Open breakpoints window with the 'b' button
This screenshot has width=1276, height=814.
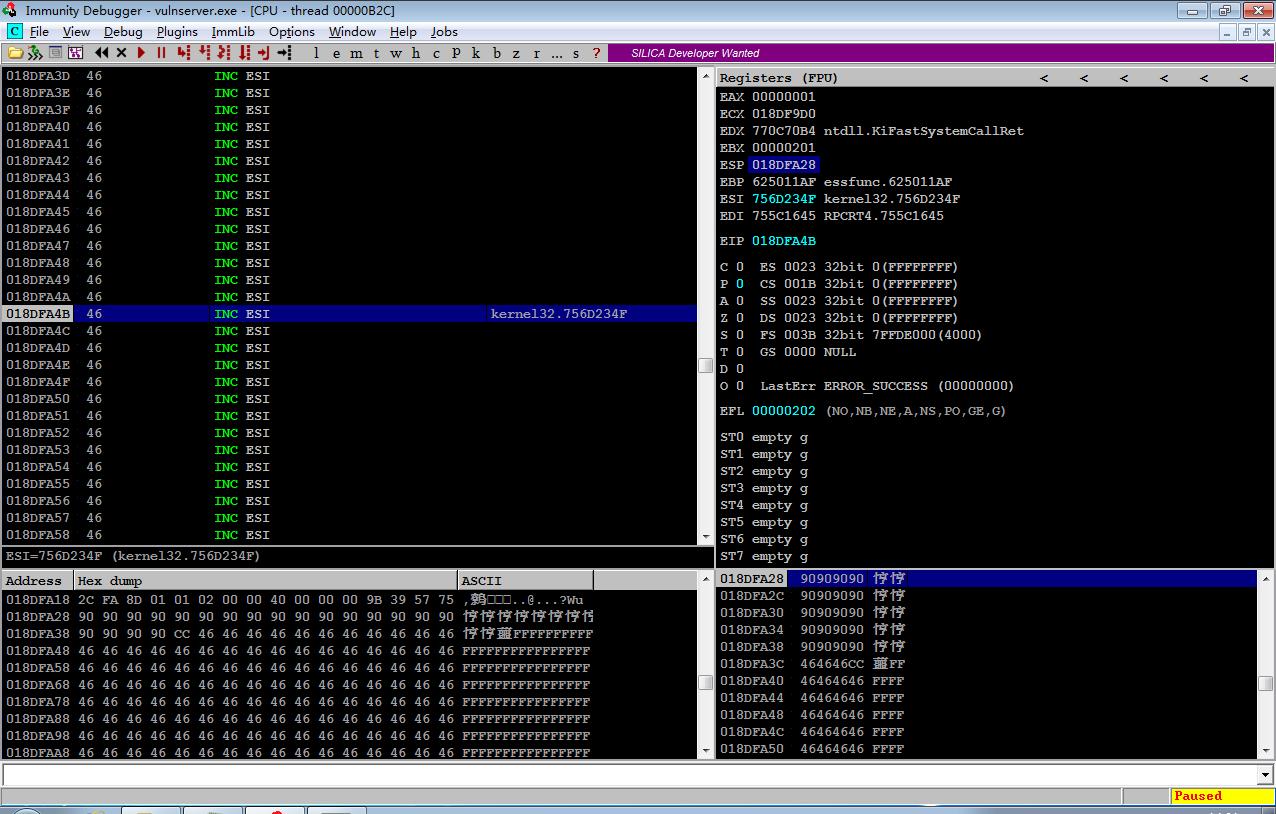tap(496, 53)
